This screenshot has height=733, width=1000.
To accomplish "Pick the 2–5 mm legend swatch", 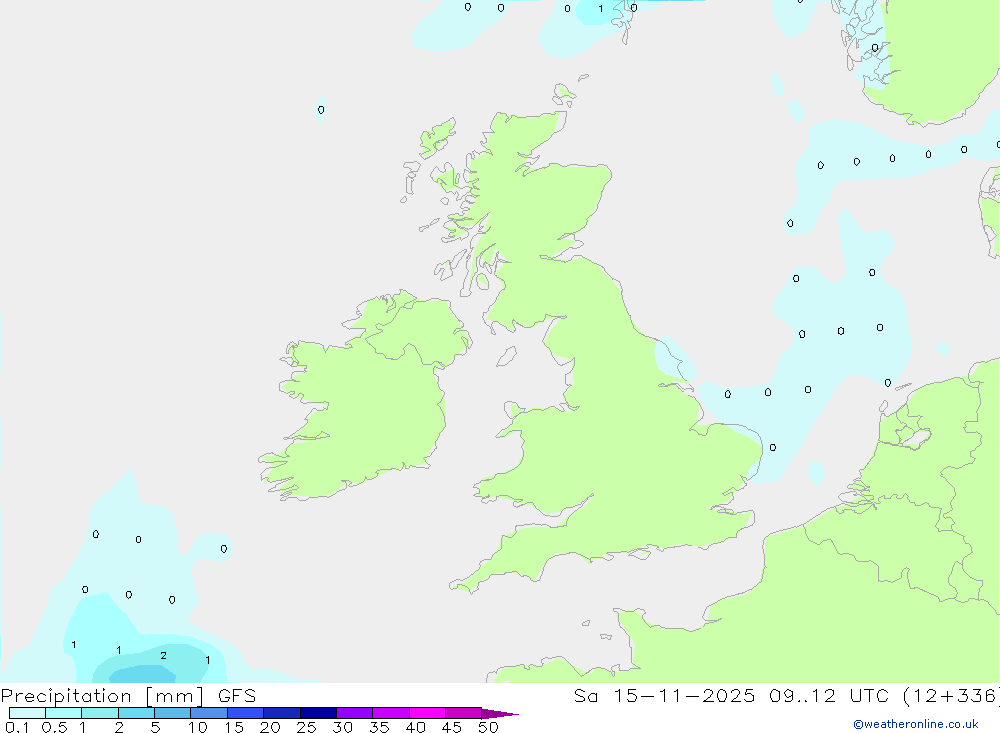I will tap(136, 713).
